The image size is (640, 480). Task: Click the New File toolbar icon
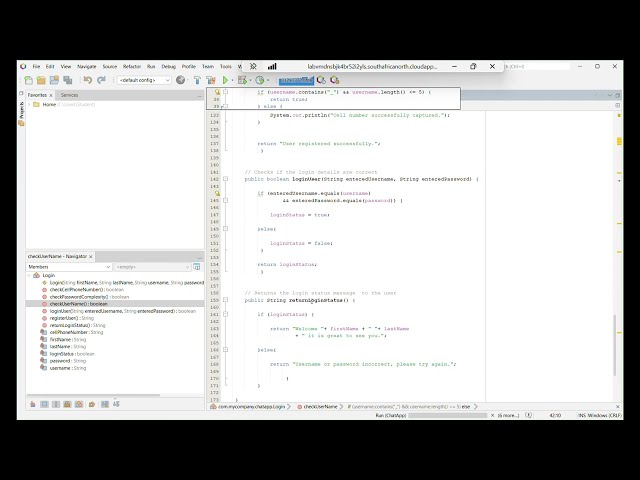(x=28, y=80)
